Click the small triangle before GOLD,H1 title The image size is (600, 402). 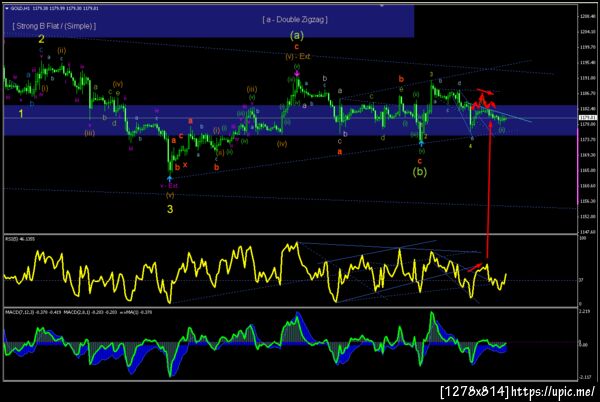pos(7,8)
